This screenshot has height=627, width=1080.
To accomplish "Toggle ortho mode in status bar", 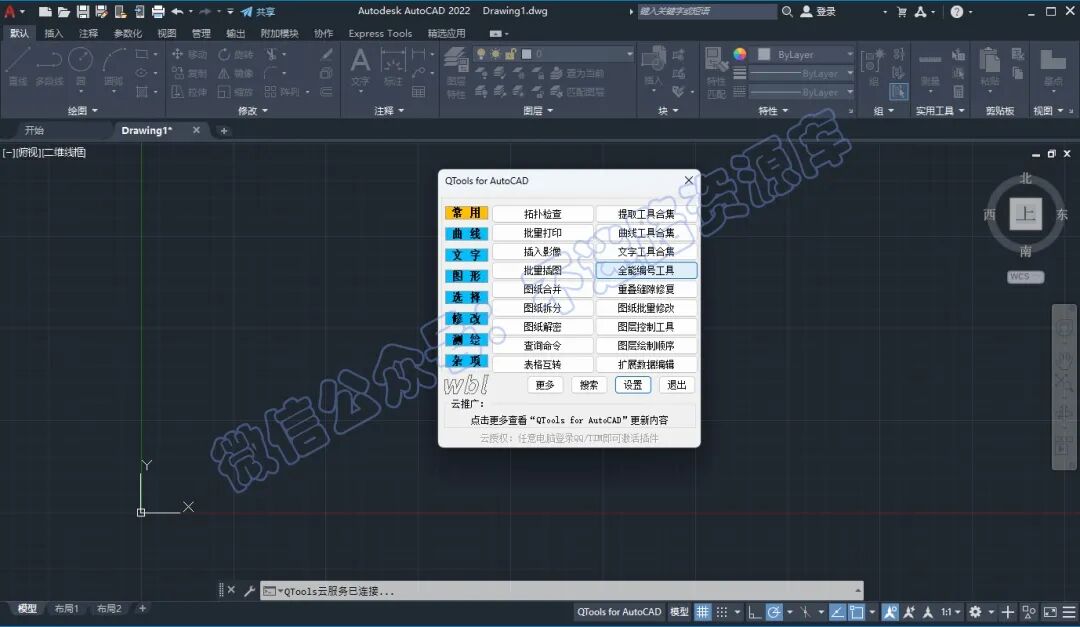I will point(755,612).
